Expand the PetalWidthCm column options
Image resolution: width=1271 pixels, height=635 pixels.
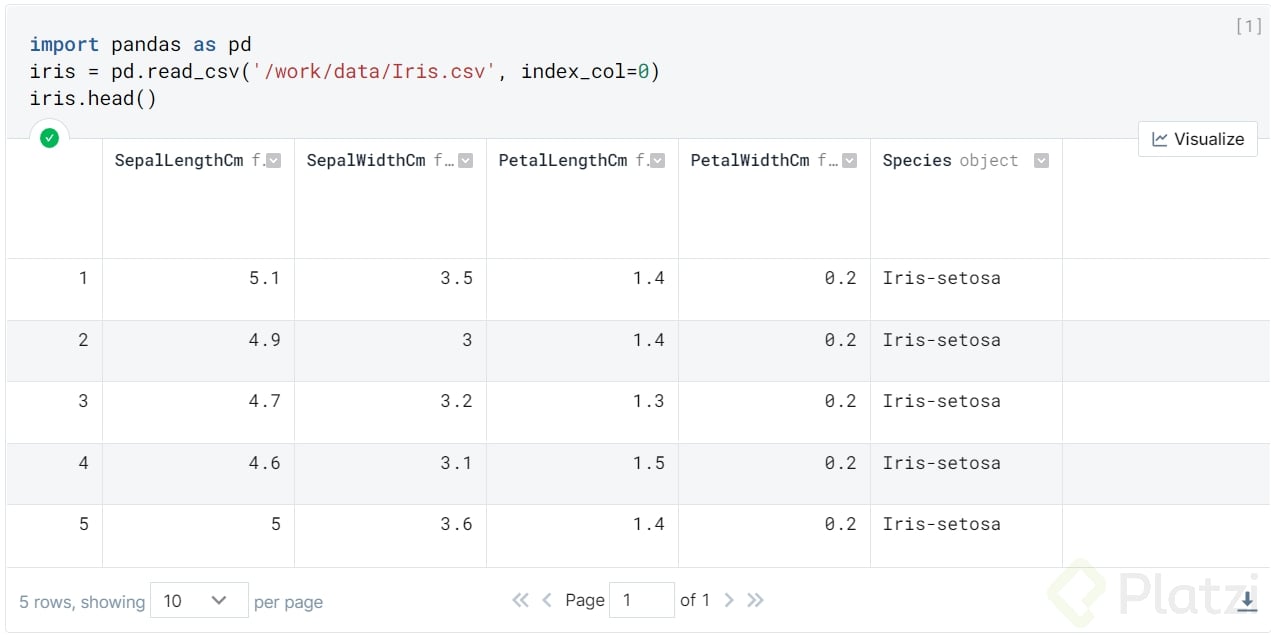(x=849, y=161)
